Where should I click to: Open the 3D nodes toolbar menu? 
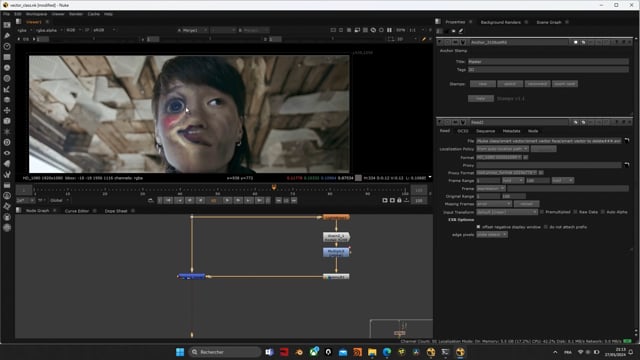pyautogui.click(x=7, y=121)
